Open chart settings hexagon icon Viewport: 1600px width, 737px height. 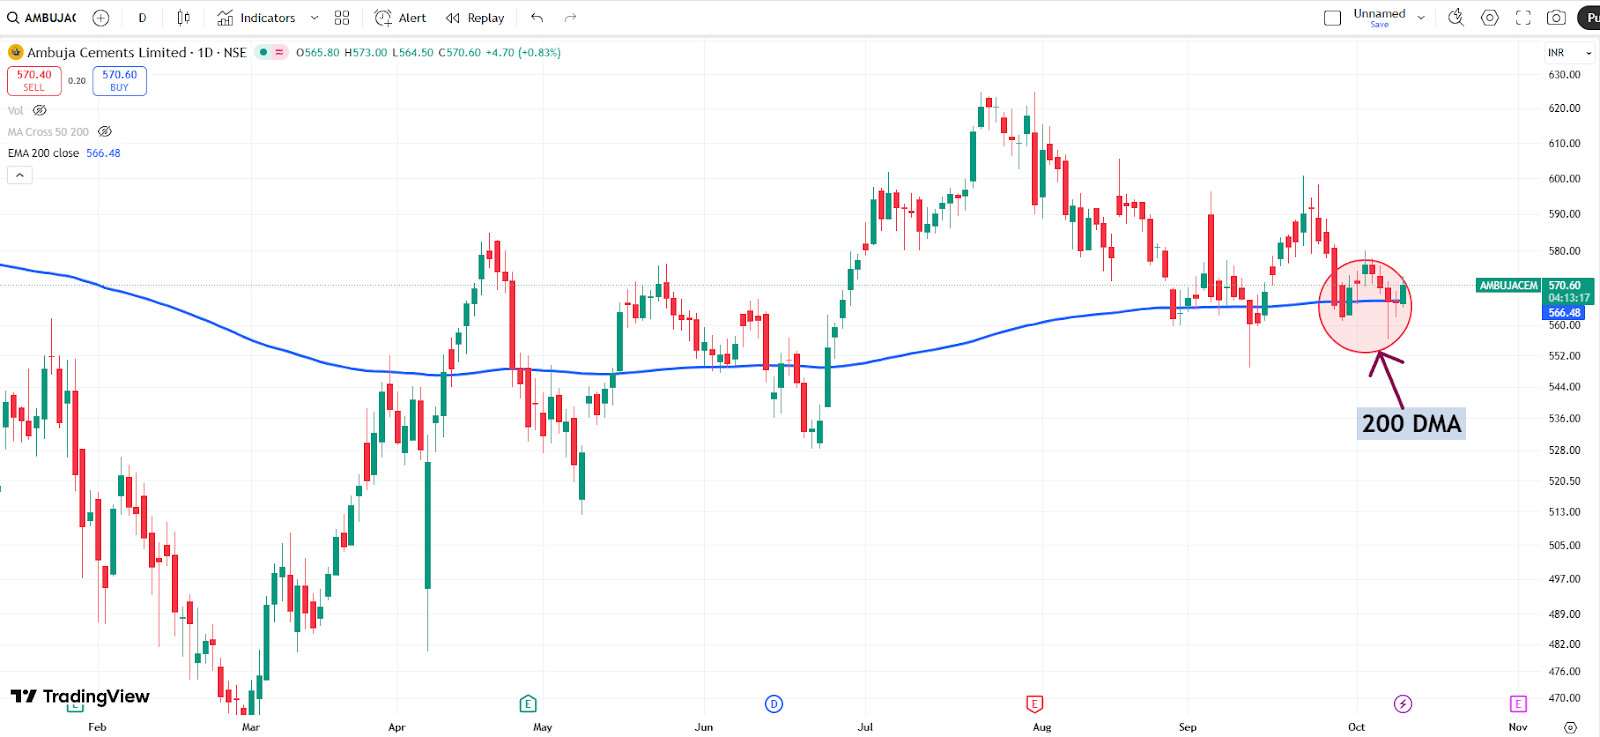tap(1490, 18)
